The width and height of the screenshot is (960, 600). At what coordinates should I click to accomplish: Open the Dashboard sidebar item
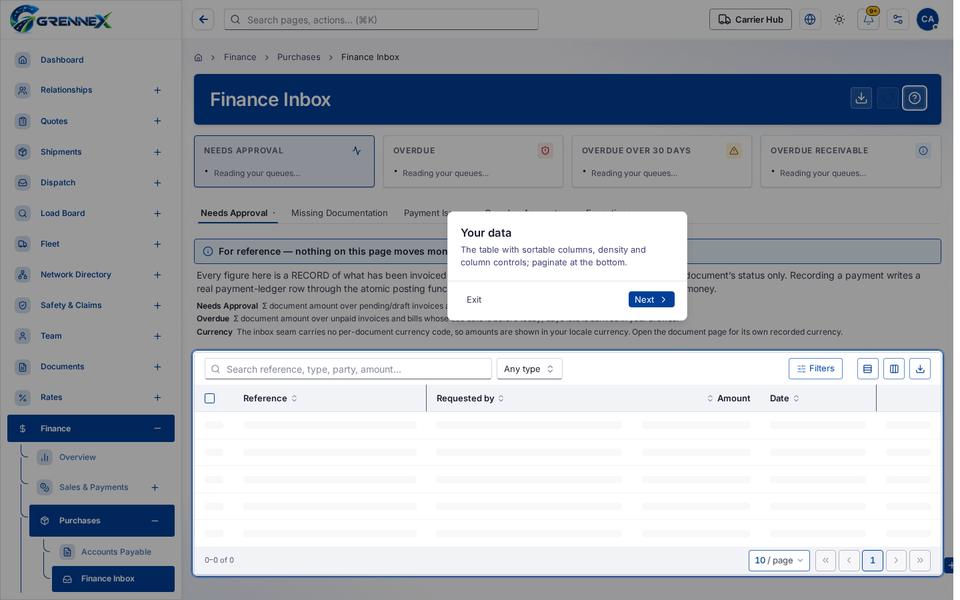(x=91, y=60)
